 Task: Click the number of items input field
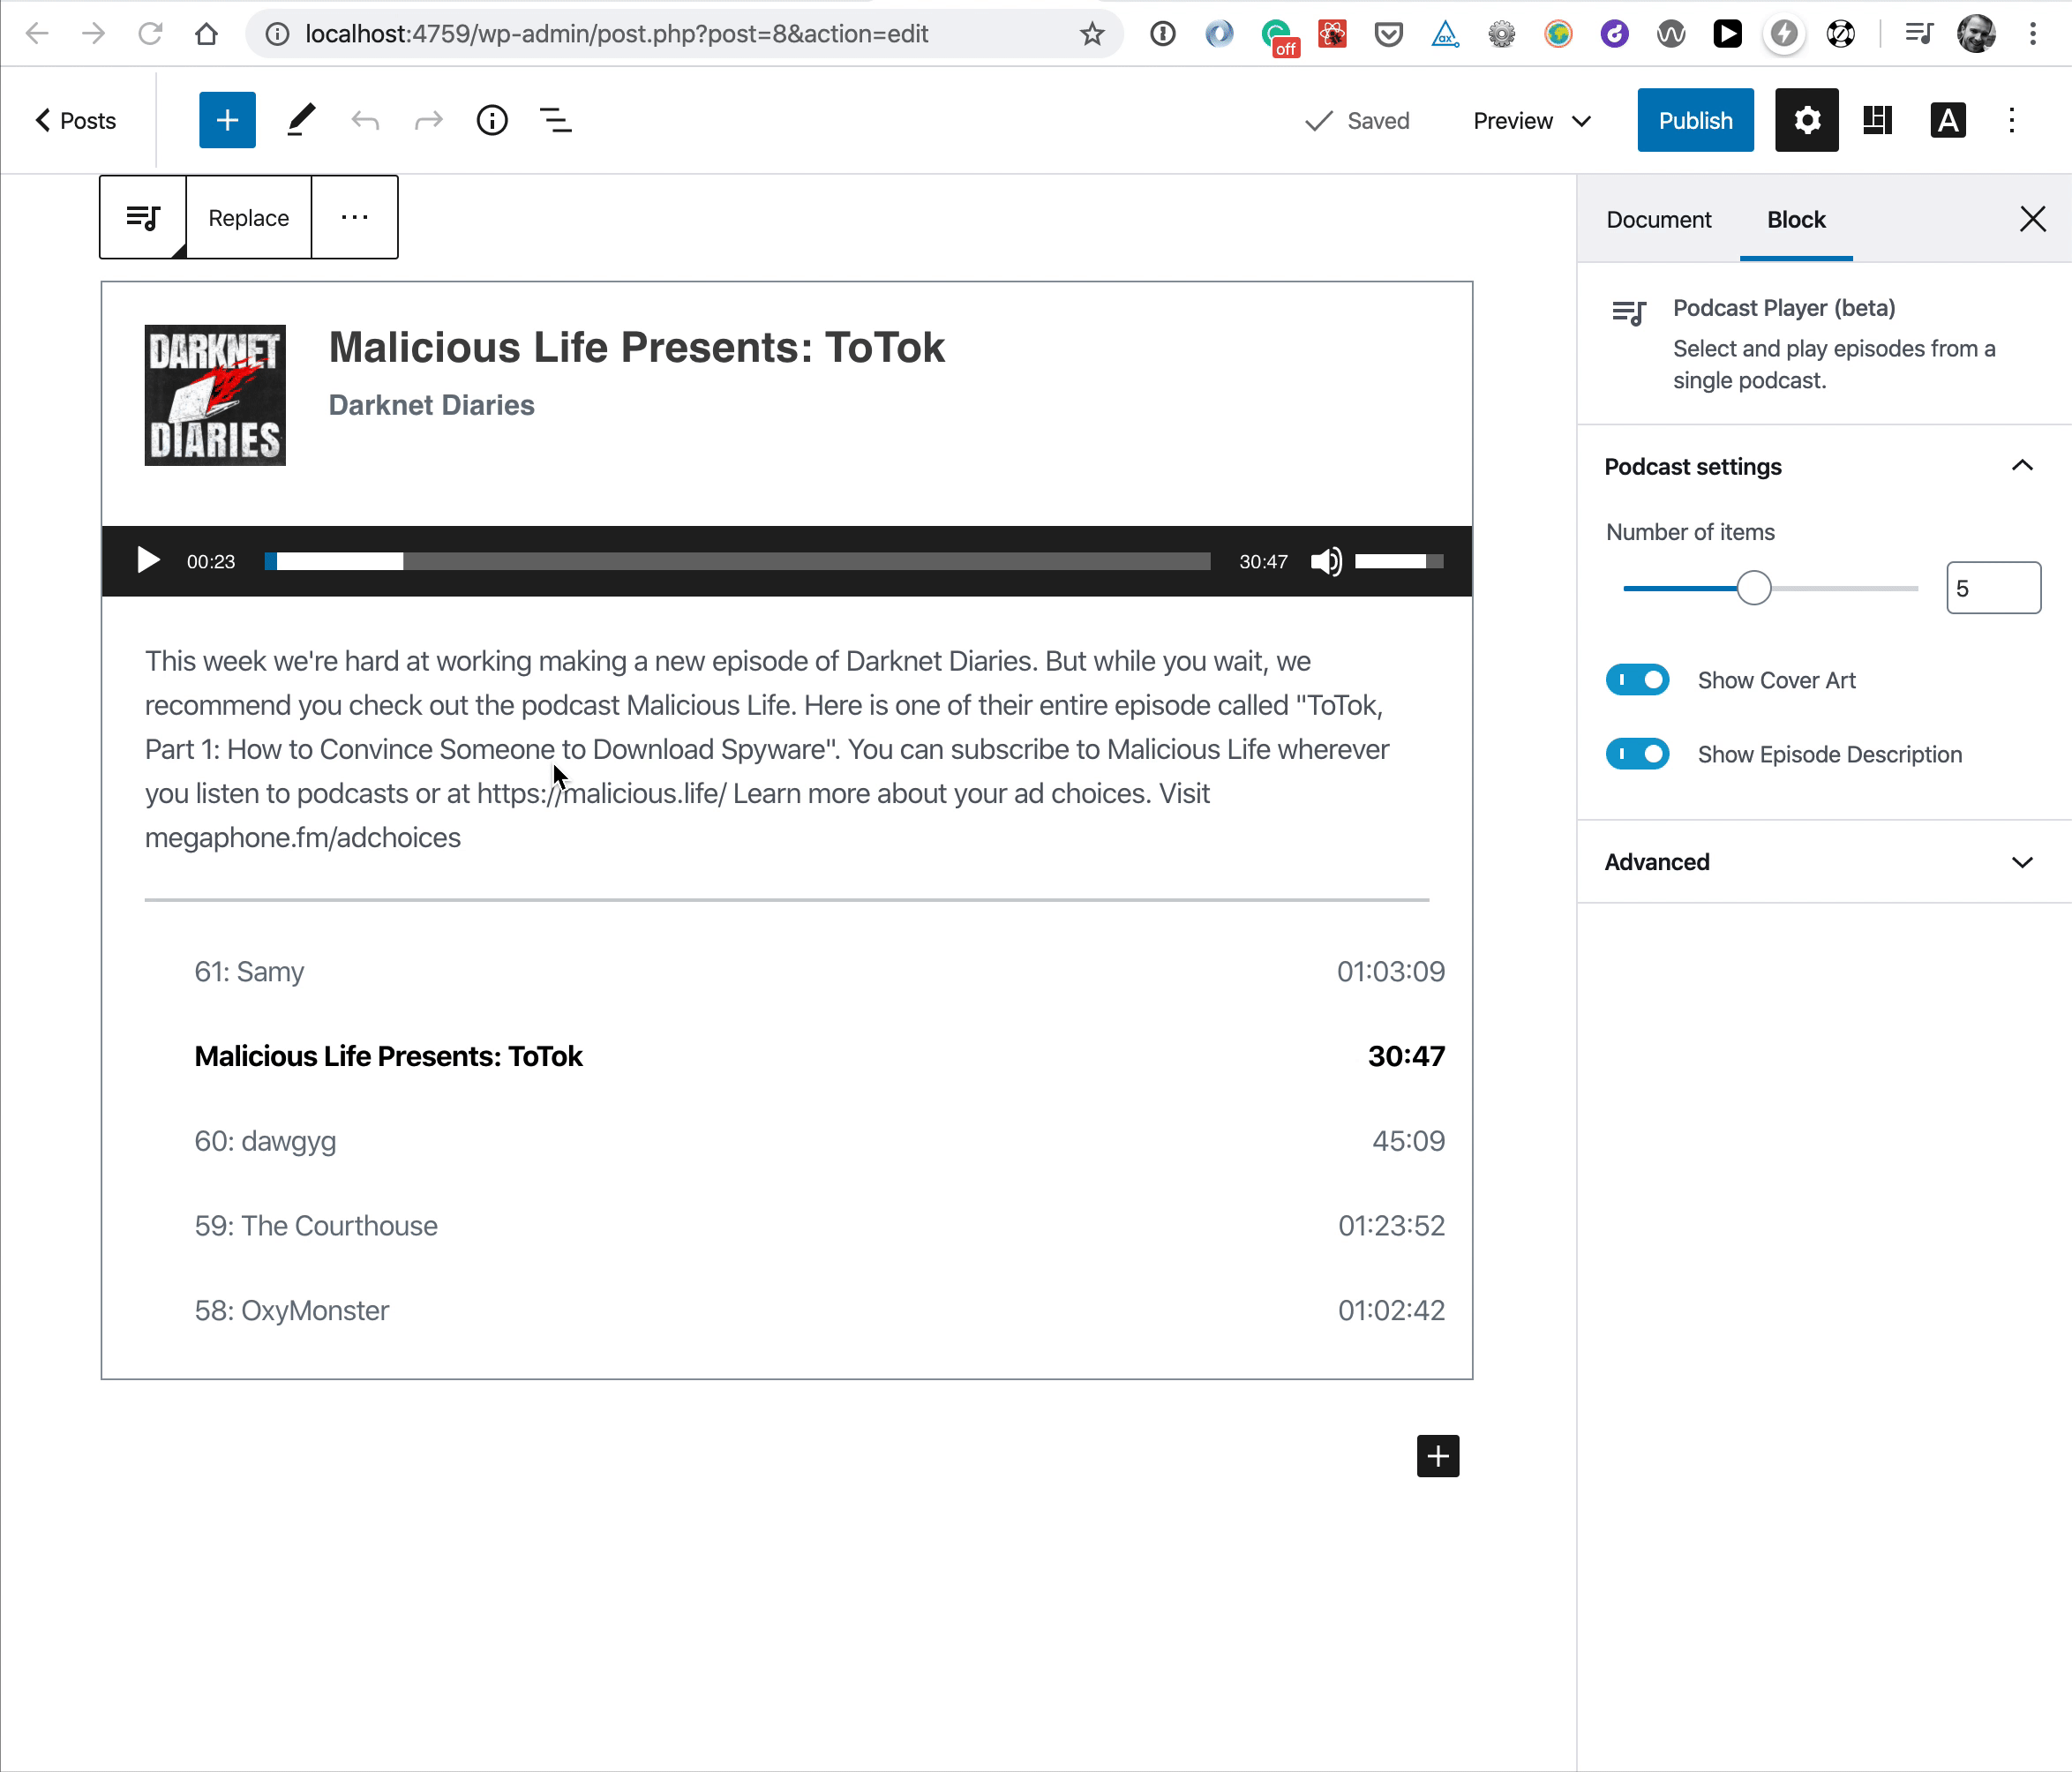click(x=1993, y=588)
